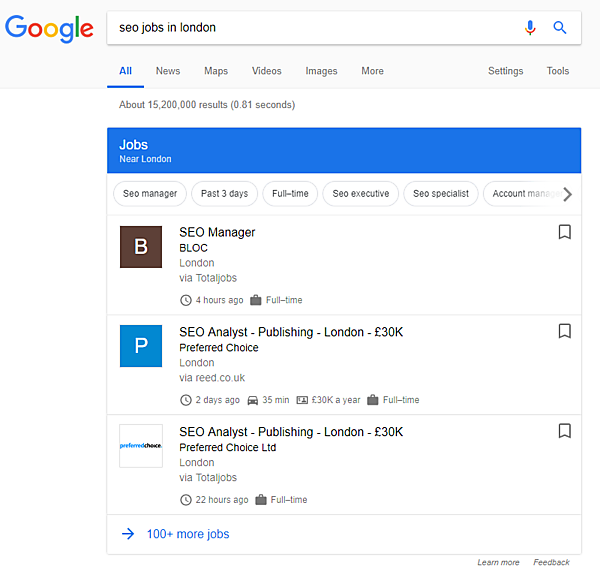
Task: Click the "22 hours ago" text
Action: pyautogui.click(x=222, y=500)
